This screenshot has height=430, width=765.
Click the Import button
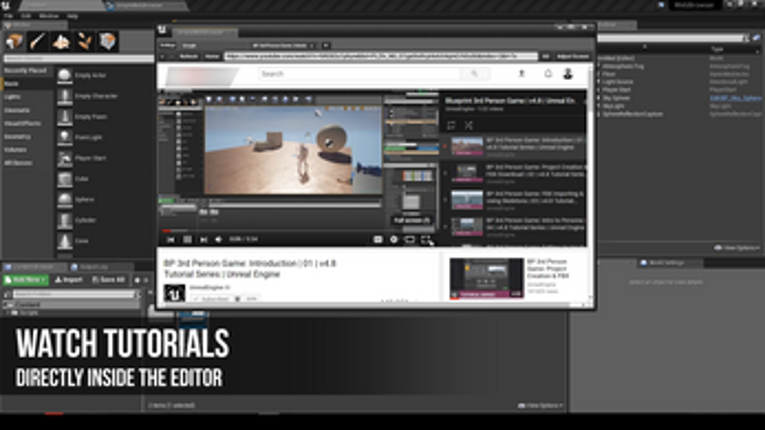69,280
